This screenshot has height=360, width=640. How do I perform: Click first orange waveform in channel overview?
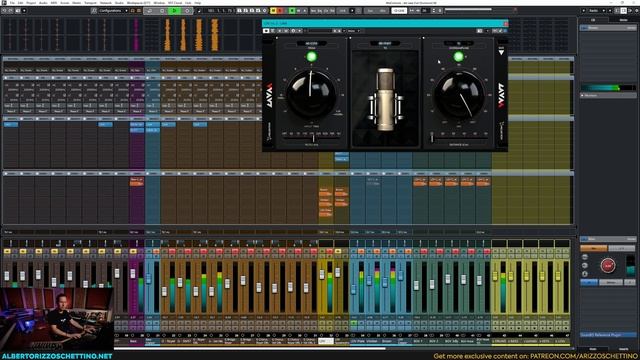167,36
